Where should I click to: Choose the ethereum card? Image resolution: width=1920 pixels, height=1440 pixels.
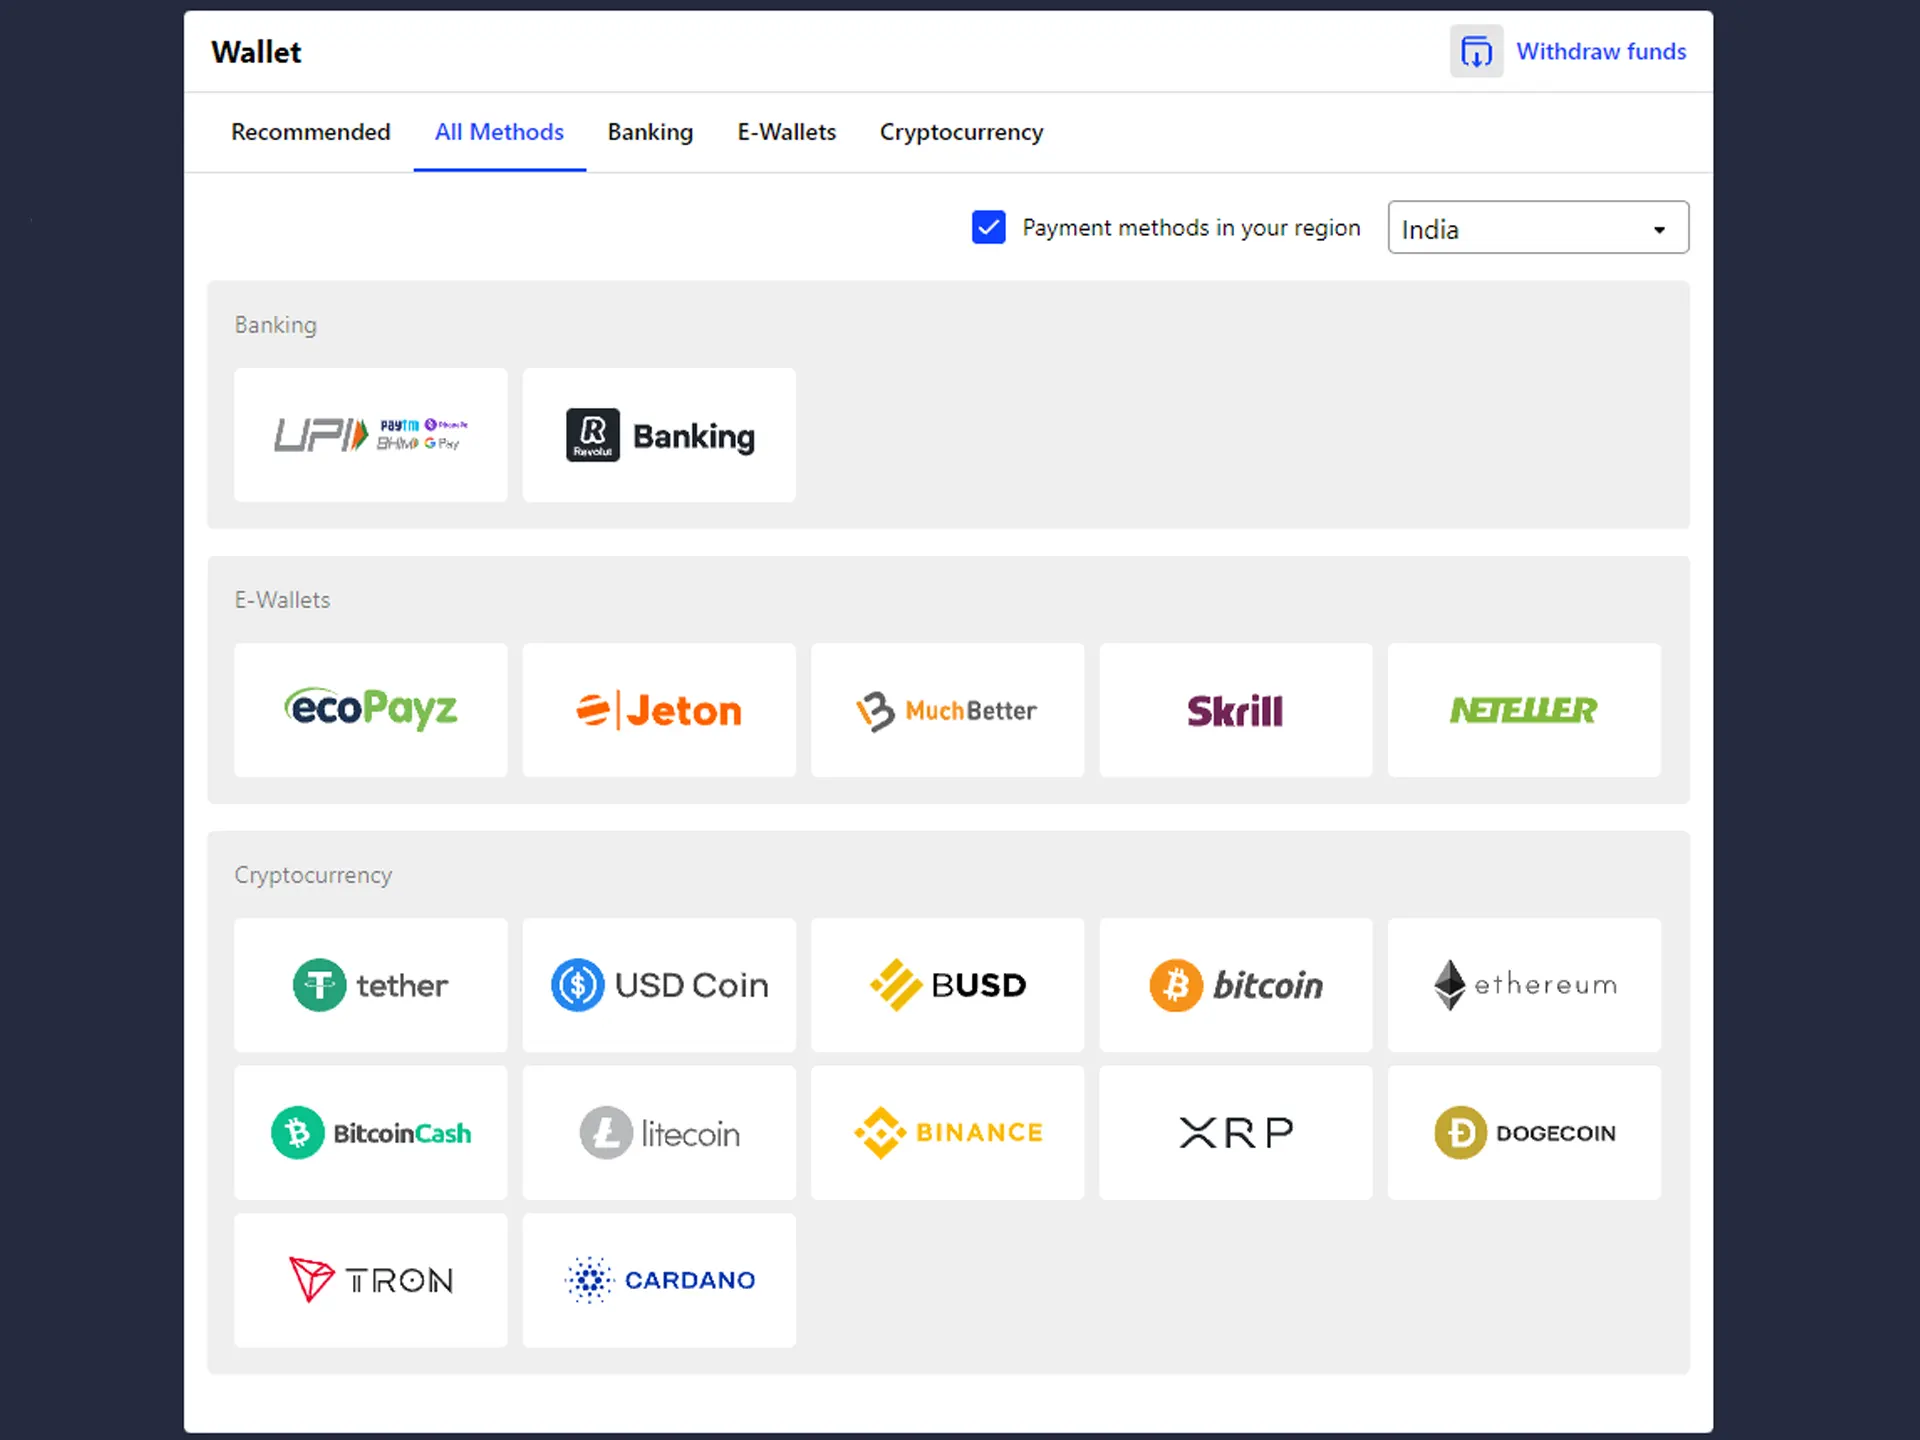[1524, 985]
